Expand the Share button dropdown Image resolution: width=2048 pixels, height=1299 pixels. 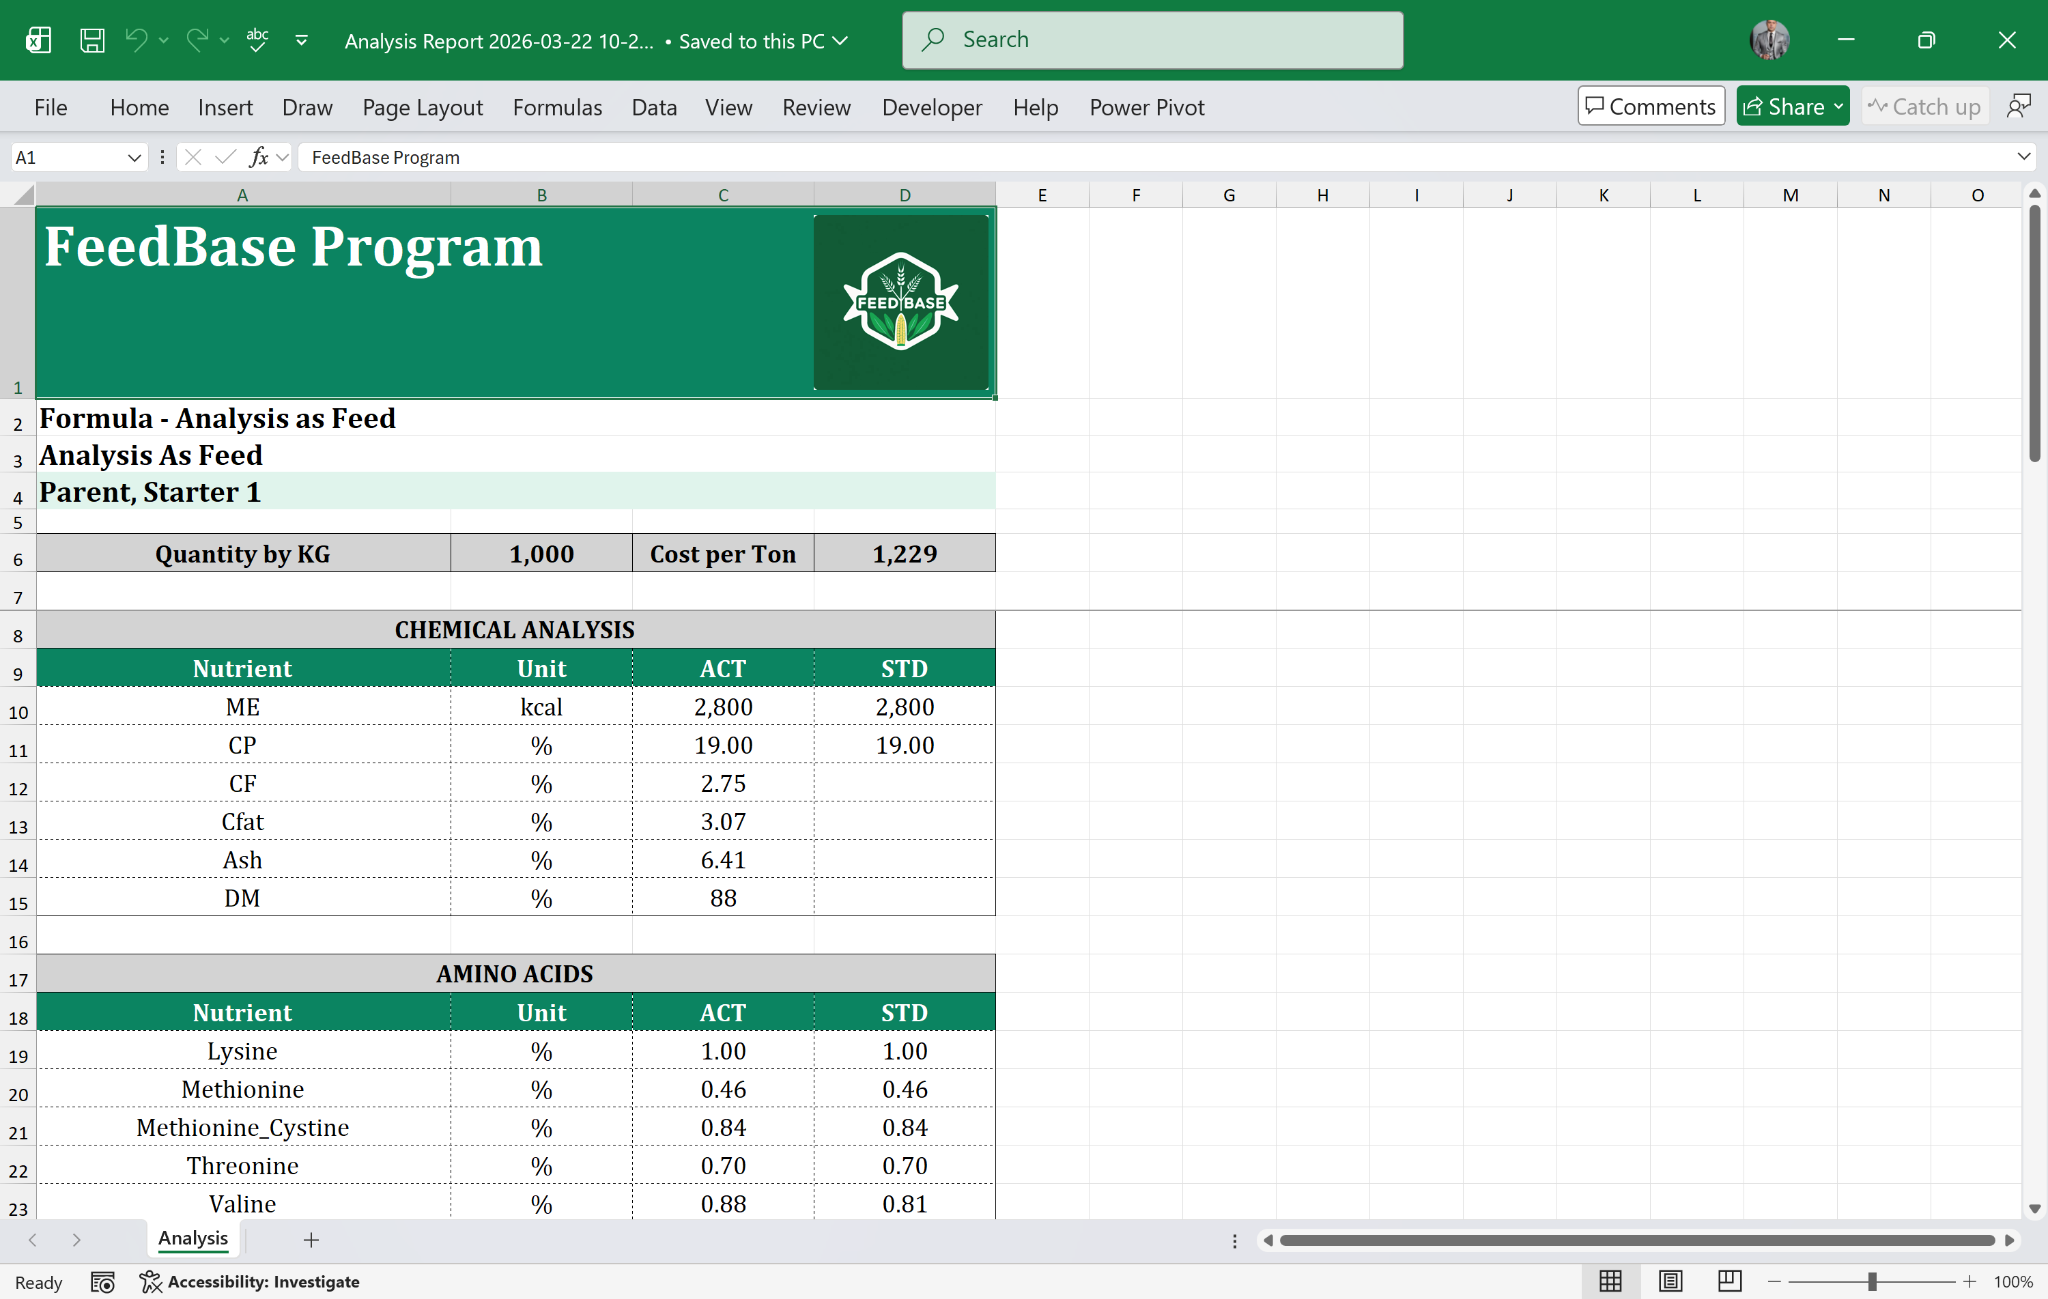pyautogui.click(x=1837, y=106)
